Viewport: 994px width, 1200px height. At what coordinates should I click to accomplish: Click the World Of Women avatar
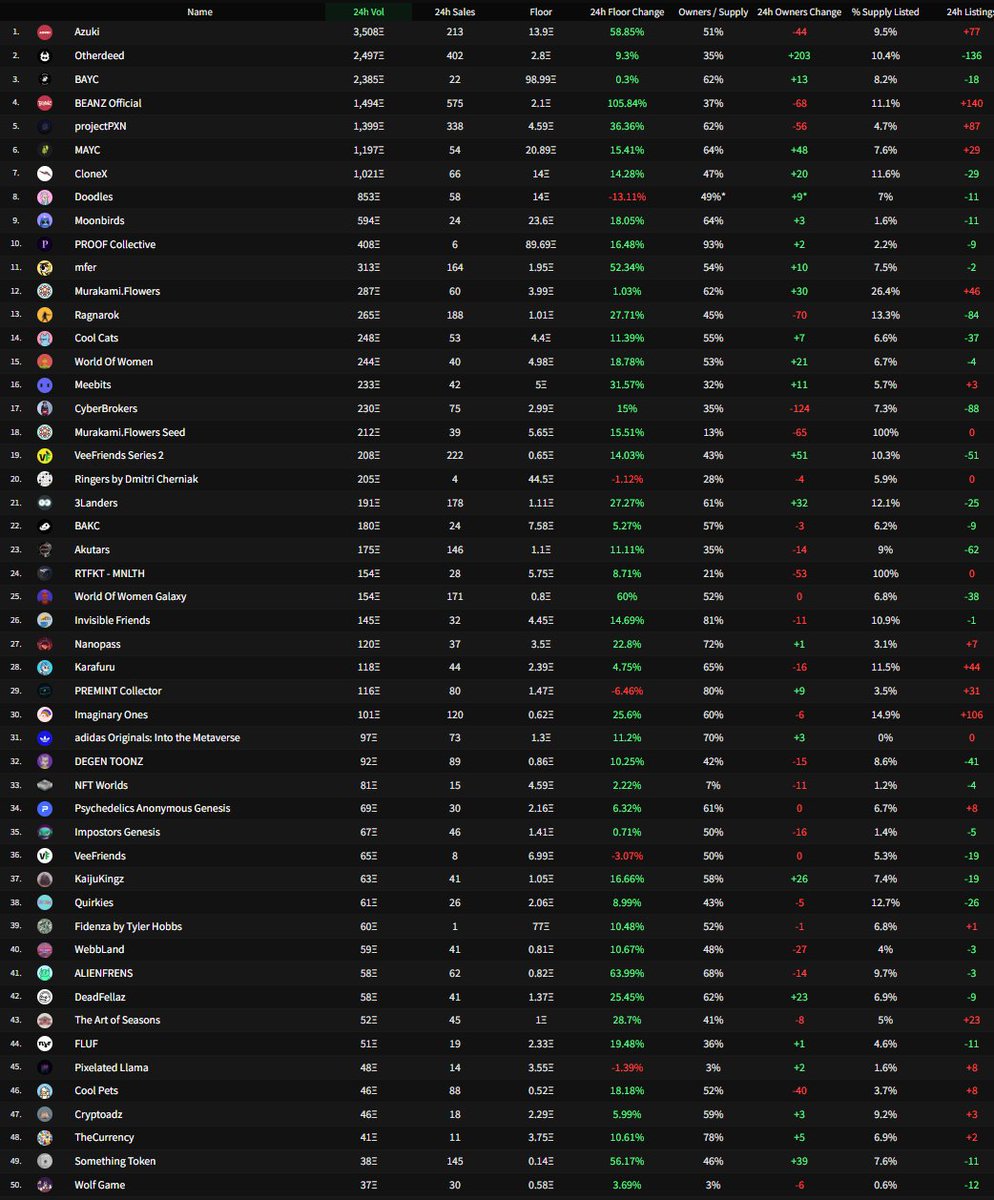click(x=45, y=362)
